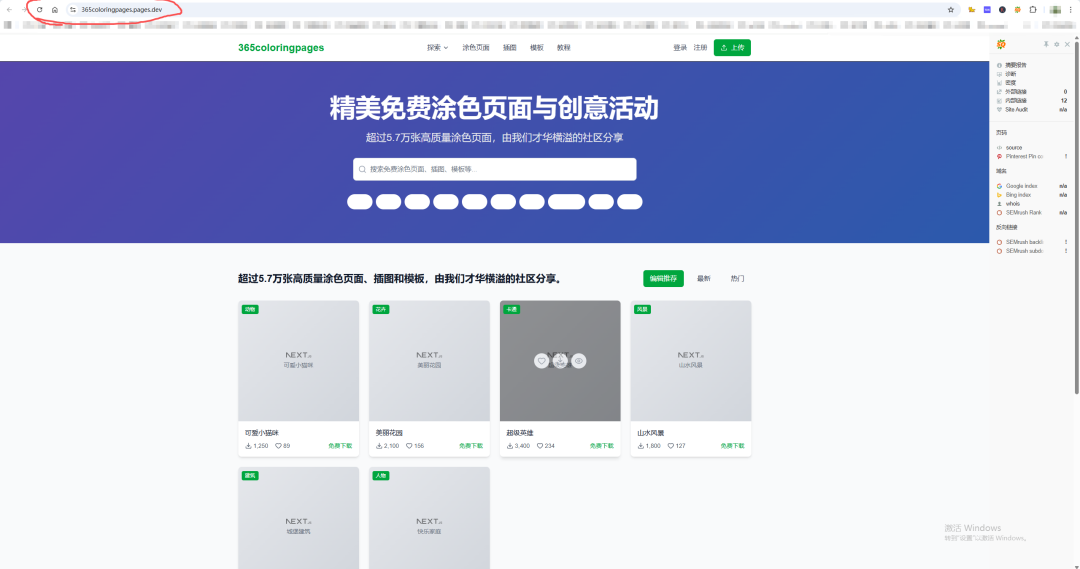Open the 美丽花园 thumbnail image
The width and height of the screenshot is (1080, 569).
point(429,361)
